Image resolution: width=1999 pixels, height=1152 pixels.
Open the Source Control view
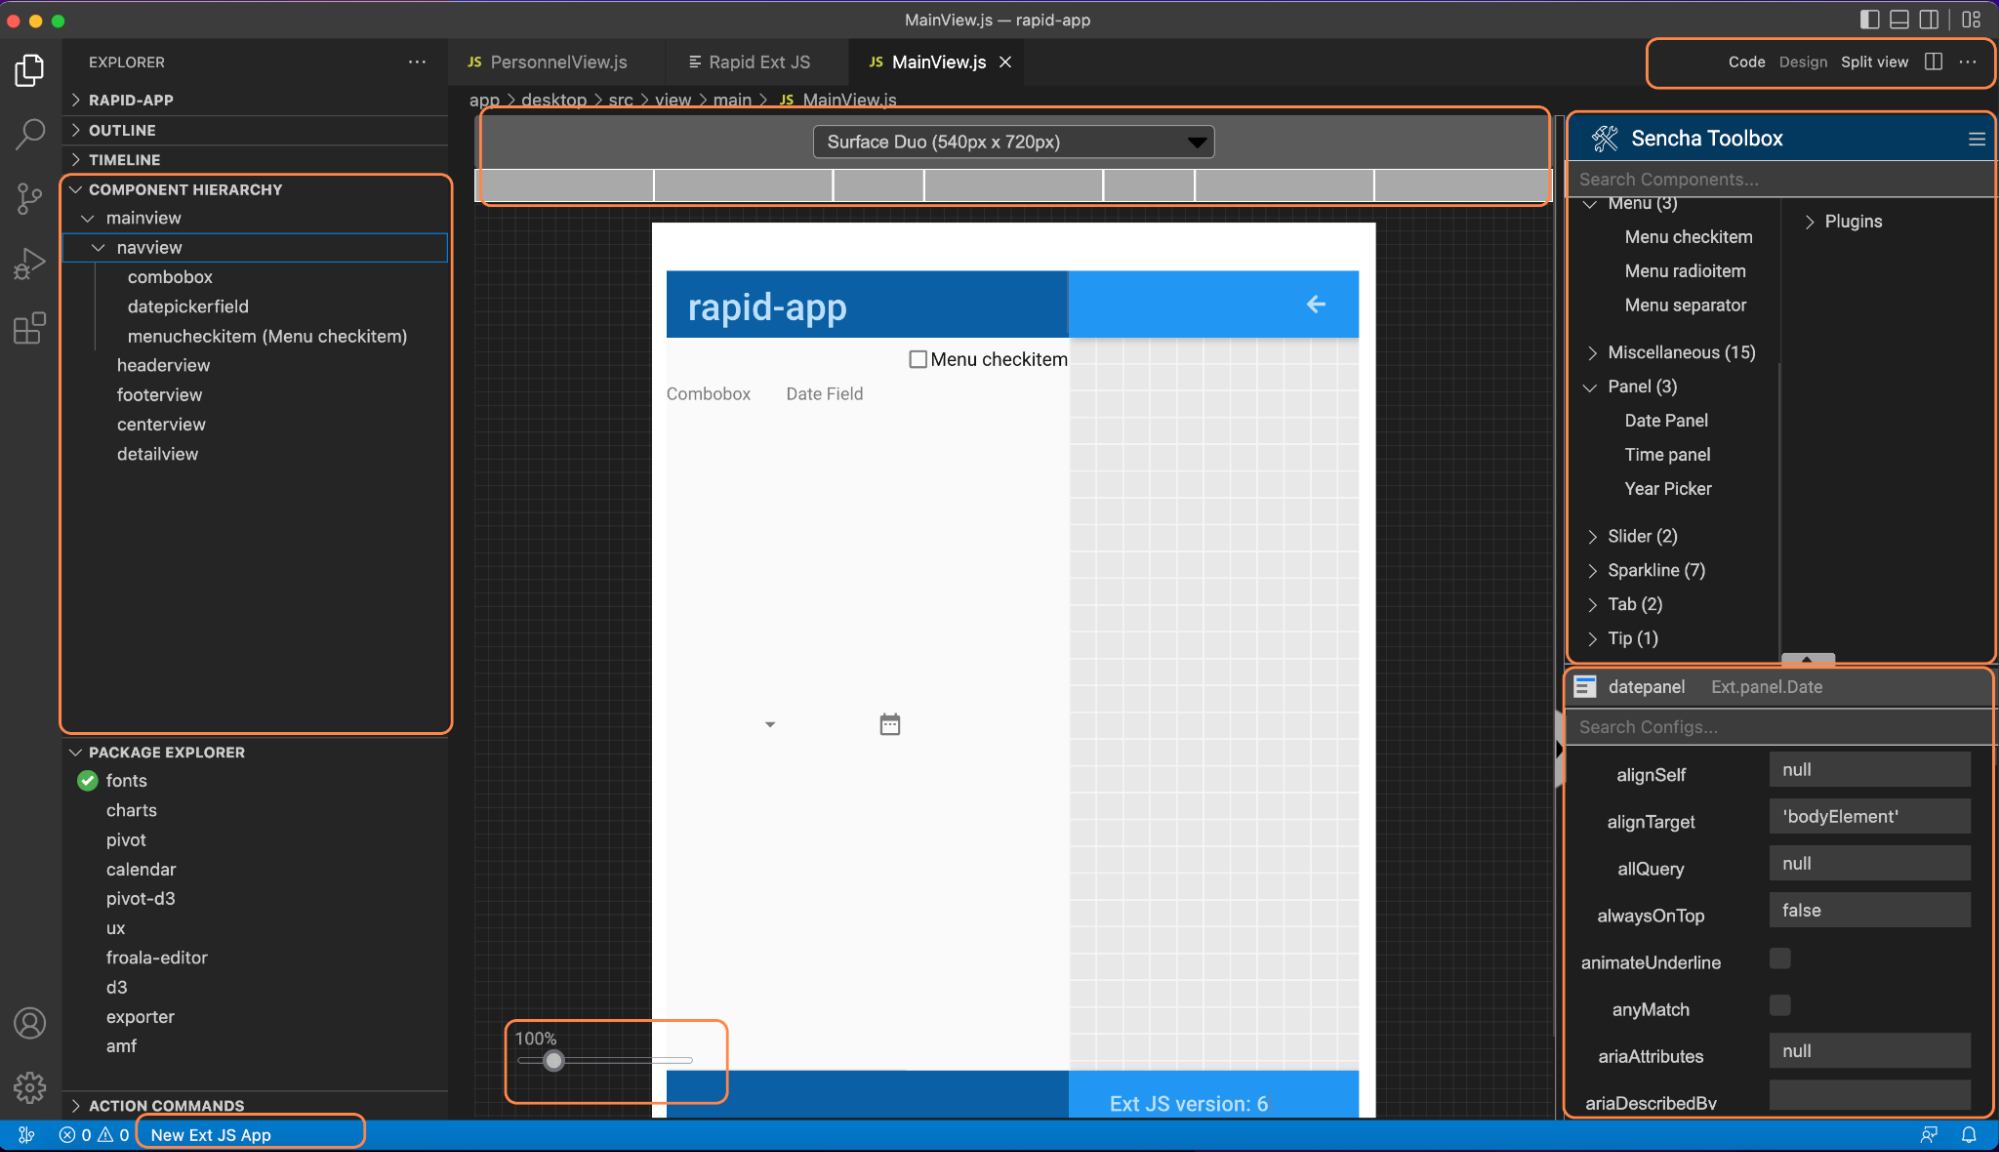tap(30, 199)
